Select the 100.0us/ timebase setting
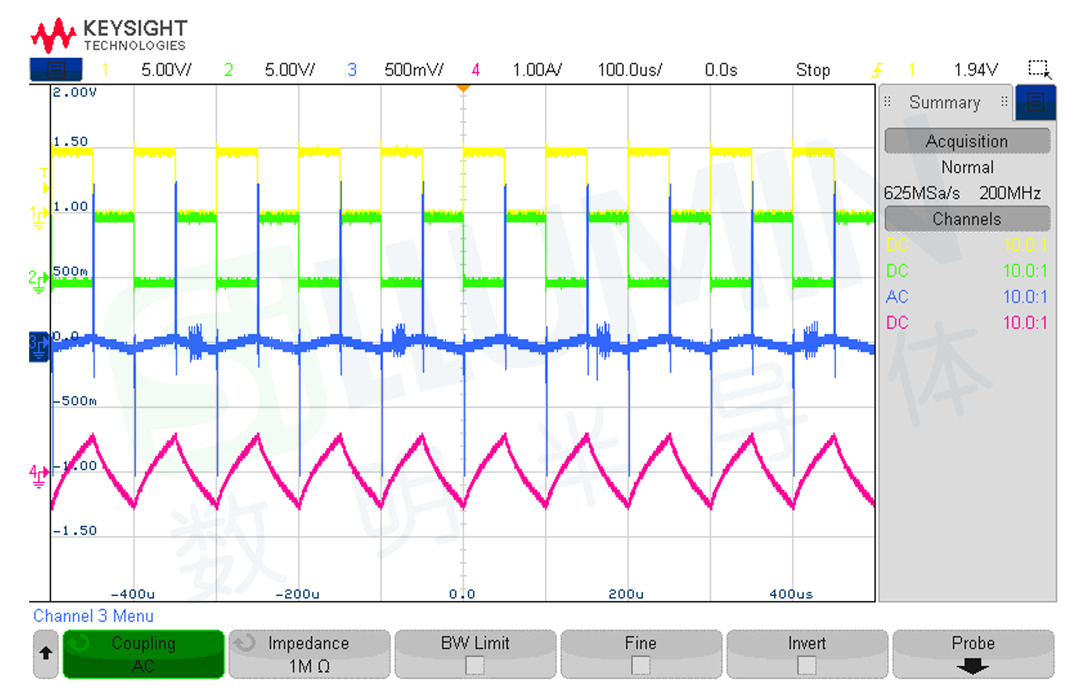This screenshot has width=1091, height=699. coord(629,70)
